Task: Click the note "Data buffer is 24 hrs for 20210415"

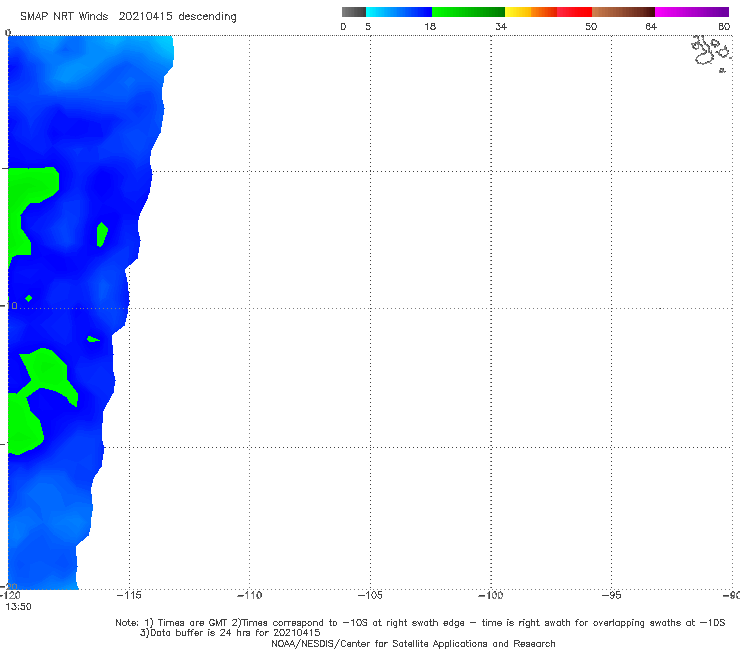Action: (x=231, y=633)
